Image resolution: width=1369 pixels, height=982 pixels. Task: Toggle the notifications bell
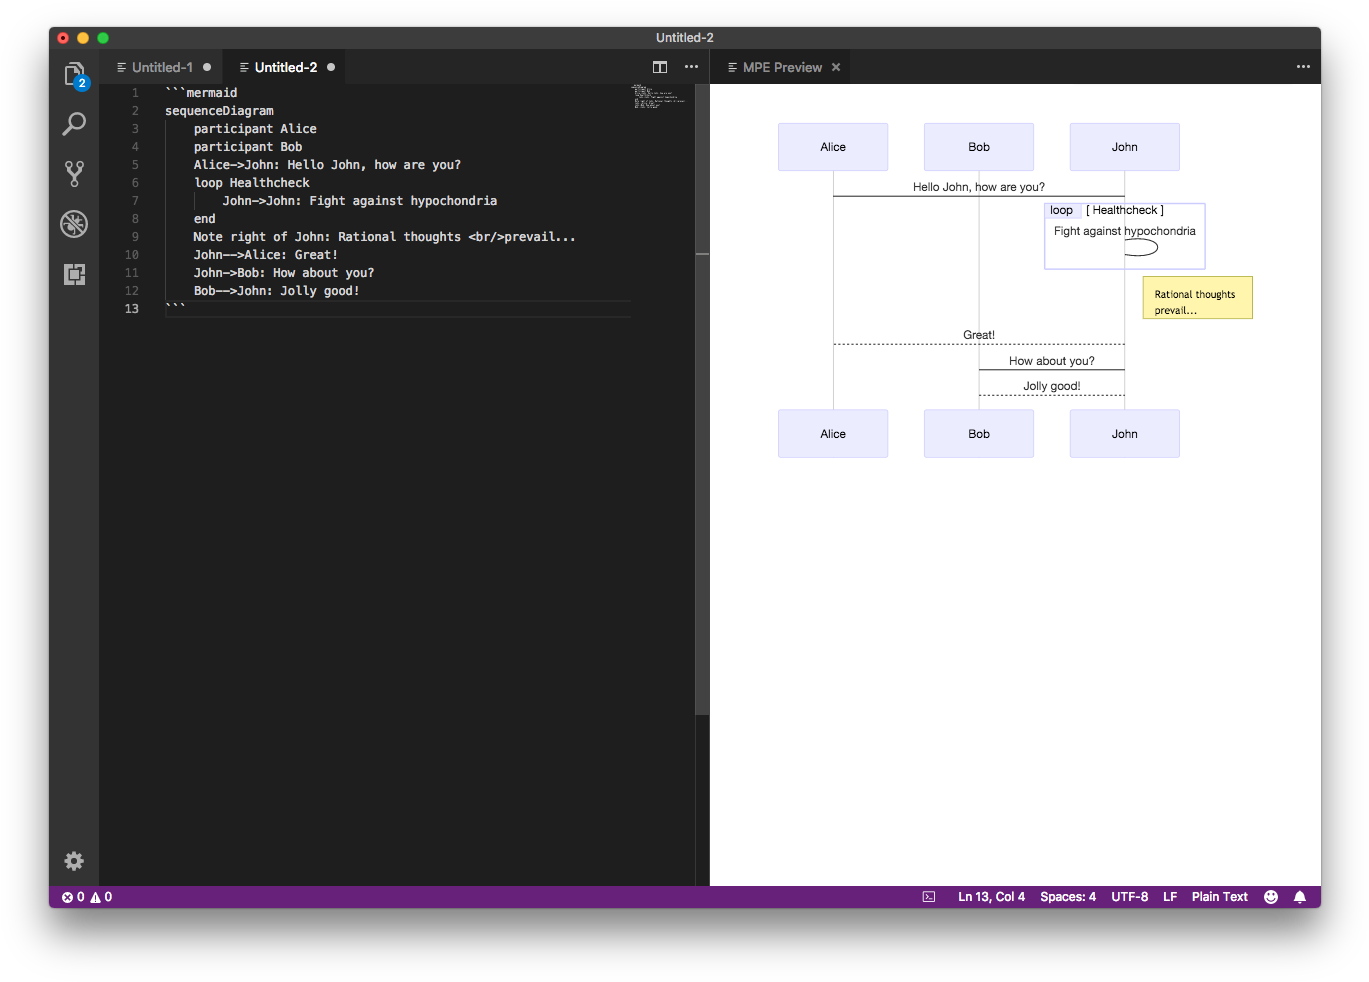(1300, 897)
